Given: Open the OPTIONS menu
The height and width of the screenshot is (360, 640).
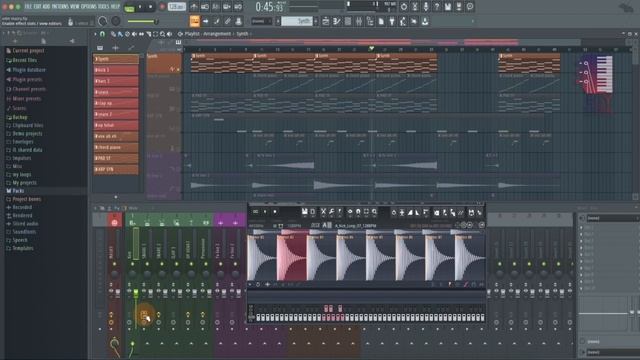Looking at the screenshot, I should coord(89,7).
